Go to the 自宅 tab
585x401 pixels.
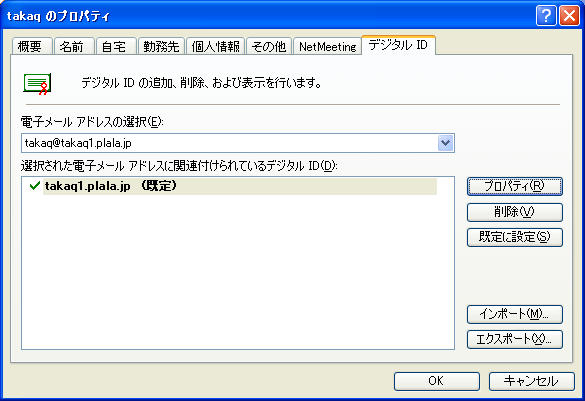pyautogui.click(x=116, y=46)
